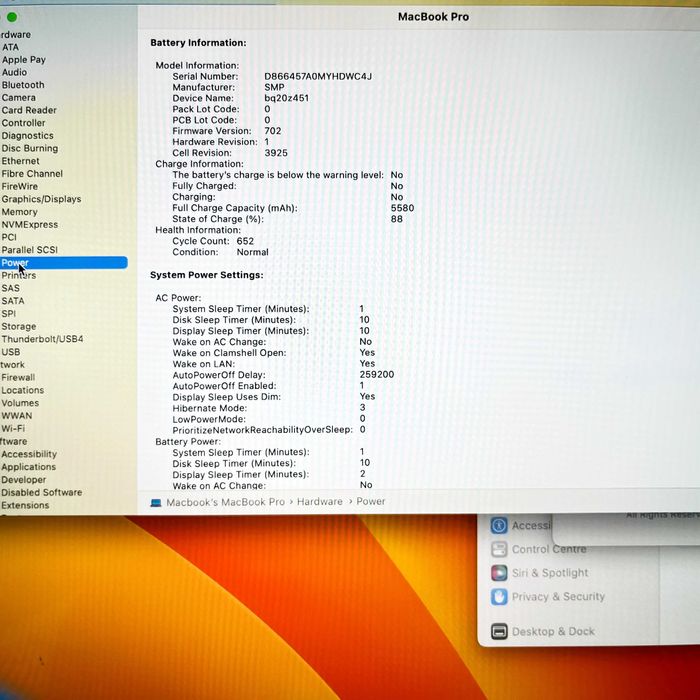Click the green zoom window button

pos(12,17)
